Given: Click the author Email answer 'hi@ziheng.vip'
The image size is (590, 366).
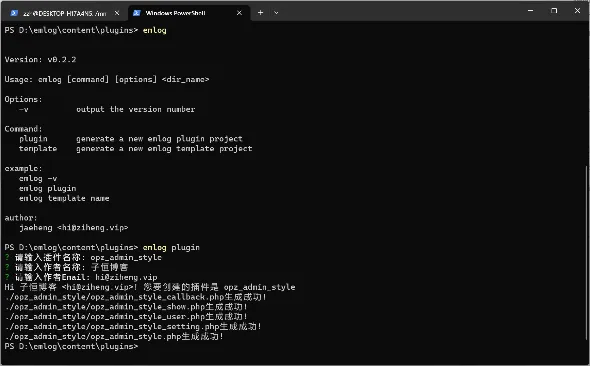Looking at the screenshot, I should click(126, 277).
